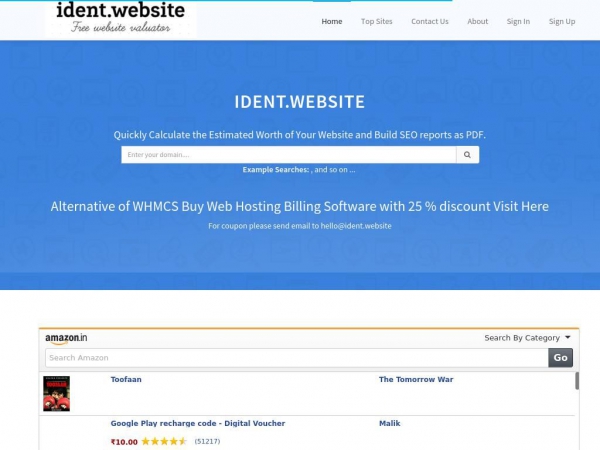This screenshot has width=600, height=450.
Task: Click the star rating of Google Play voucher
Action: [x=164, y=441]
